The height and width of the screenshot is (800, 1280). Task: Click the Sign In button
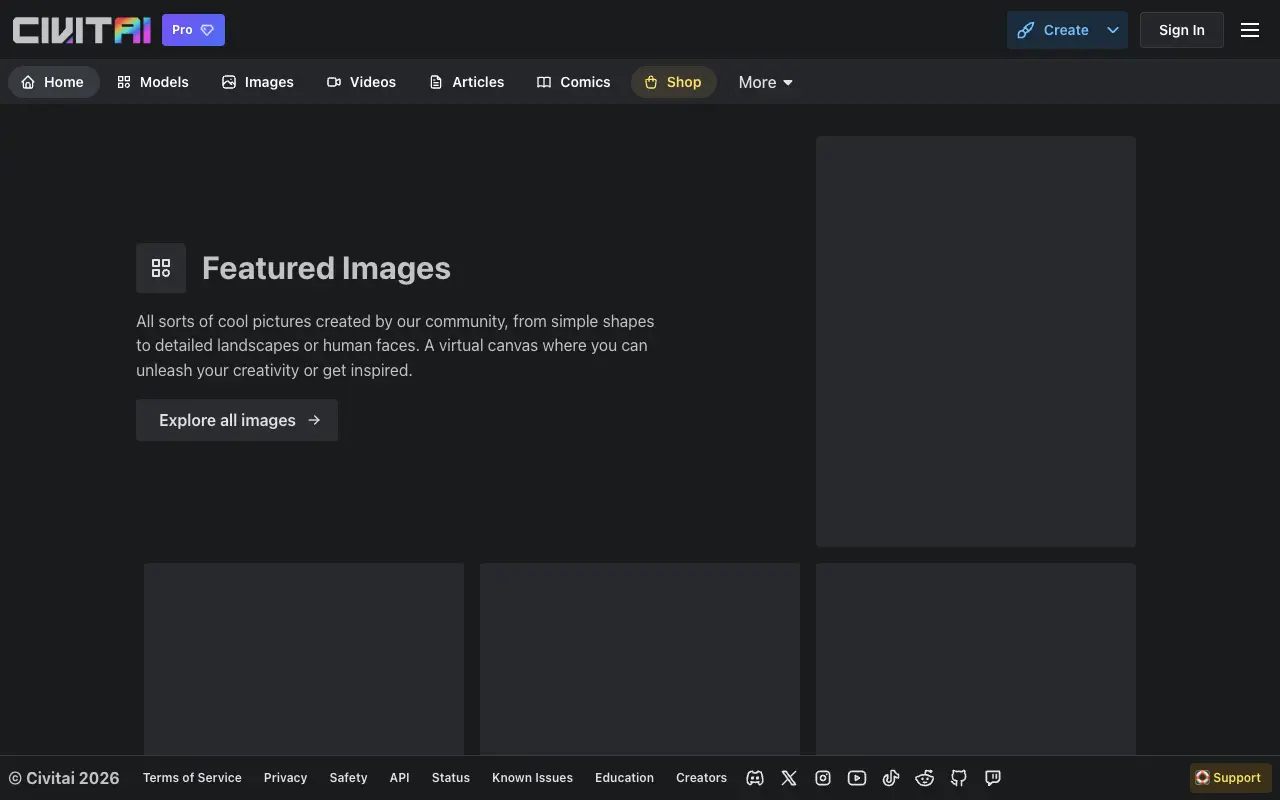1182,30
